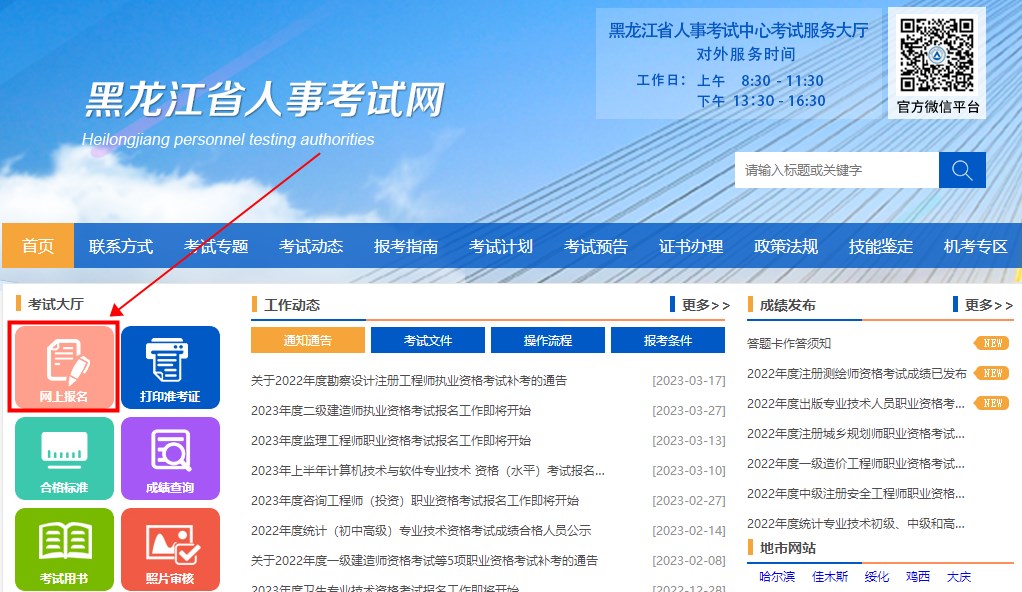Select 机考专区 in the navigation bar
The image size is (1022, 592).
[974, 245]
